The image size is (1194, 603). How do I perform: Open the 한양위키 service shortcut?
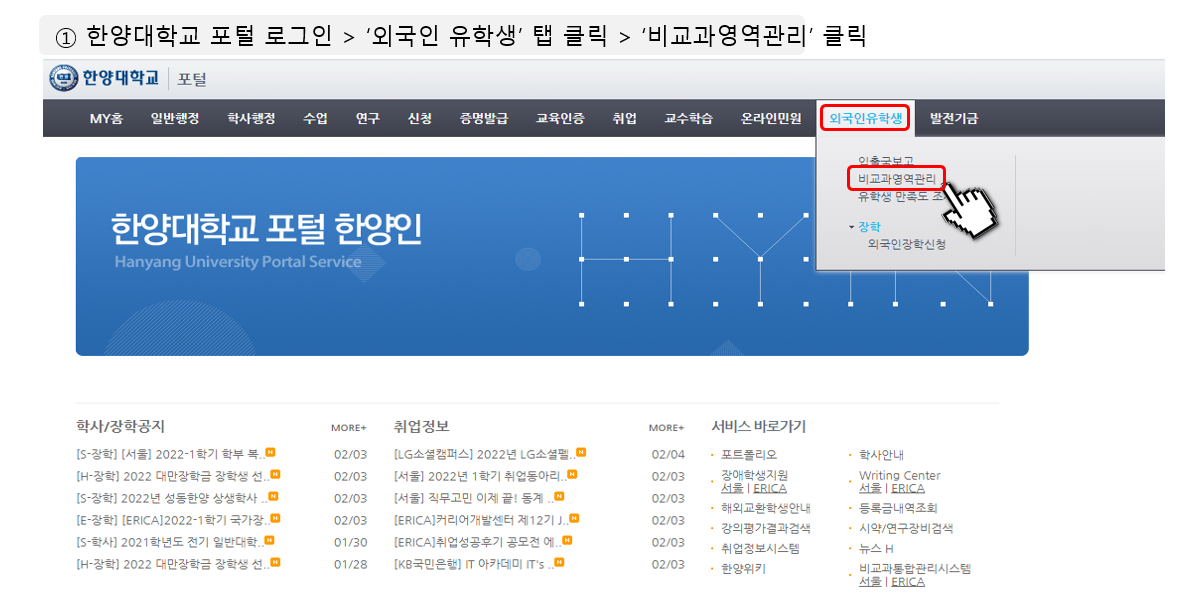coord(743,569)
